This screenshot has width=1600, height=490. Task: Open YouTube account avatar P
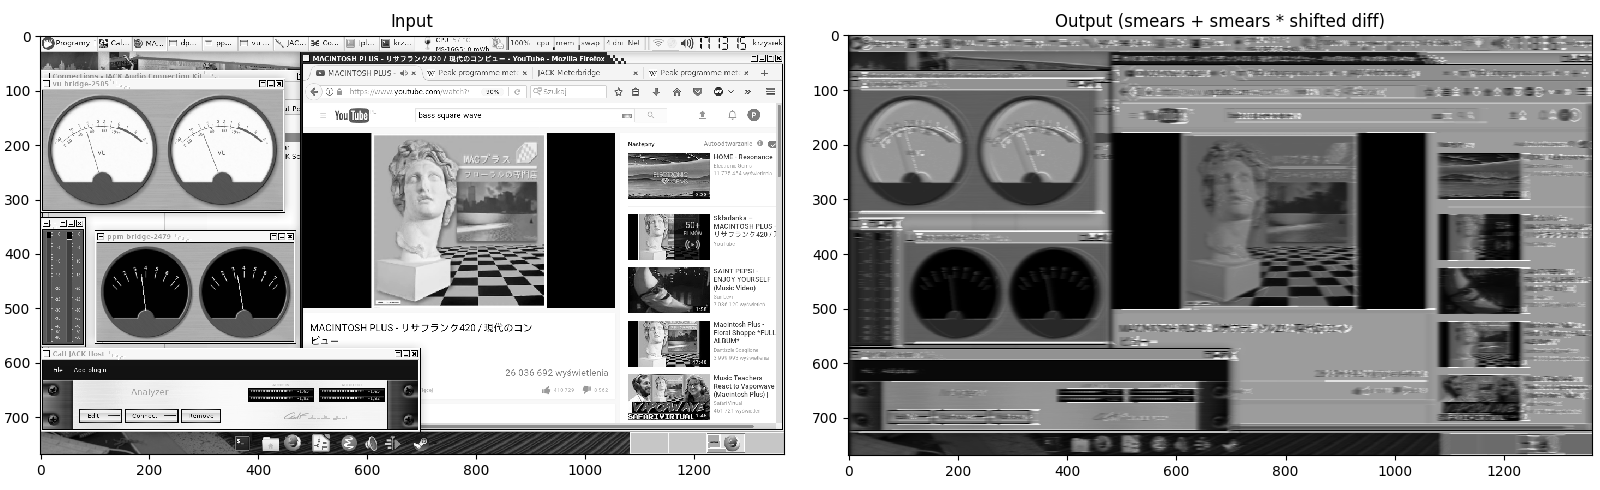(x=753, y=115)
